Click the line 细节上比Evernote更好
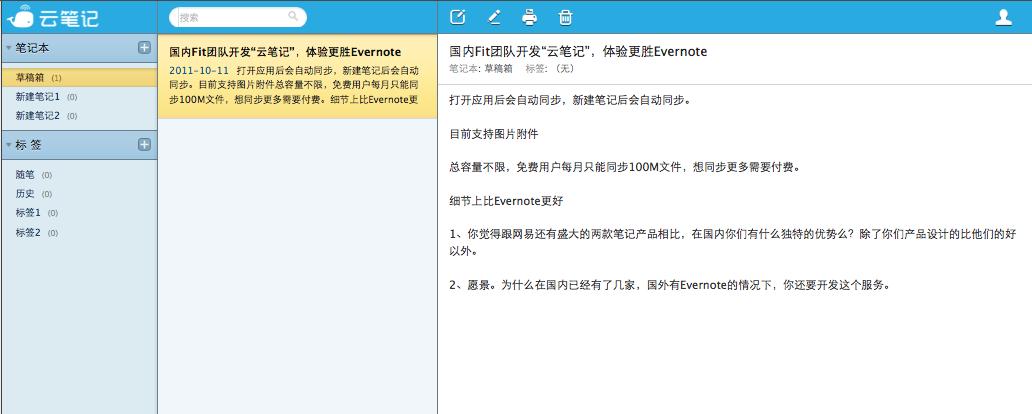 [x=505, y=200]
